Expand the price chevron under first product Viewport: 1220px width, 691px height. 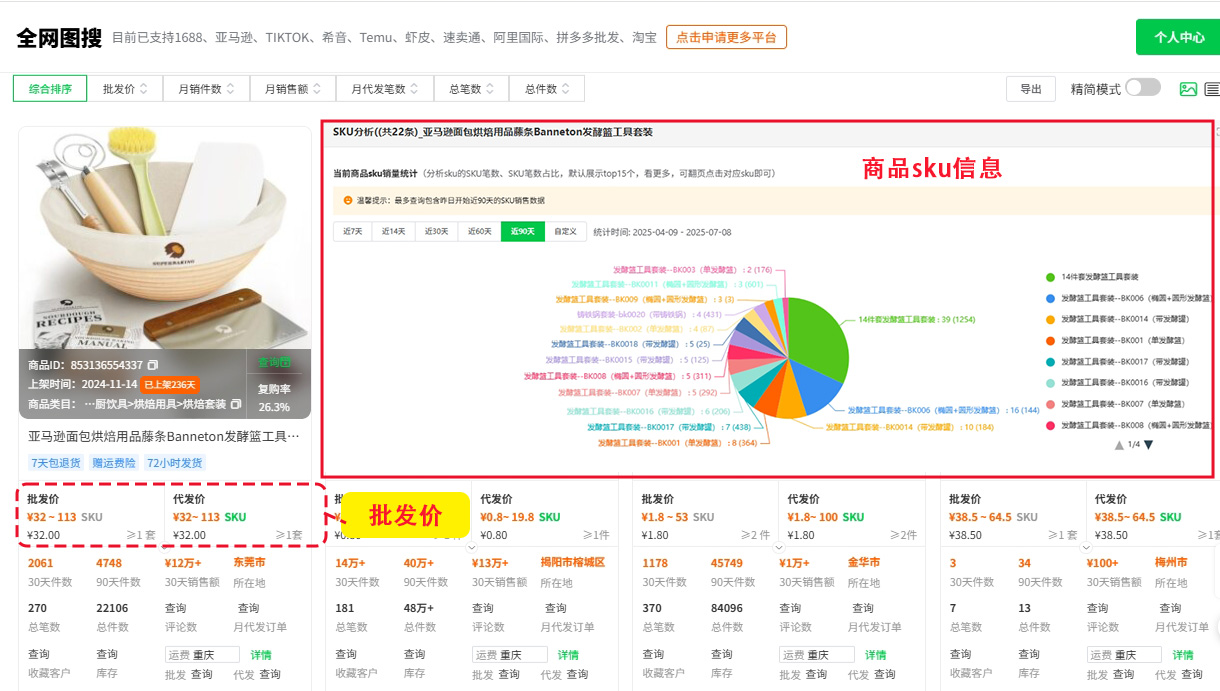(164, 547)
